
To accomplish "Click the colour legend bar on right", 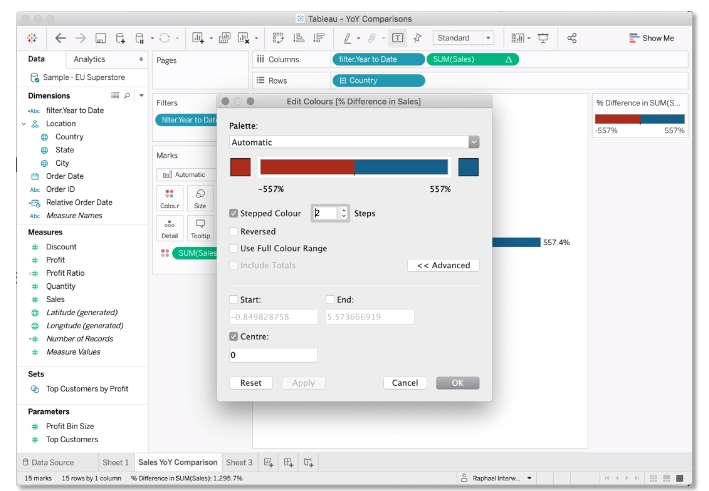I will coord(639,119).
